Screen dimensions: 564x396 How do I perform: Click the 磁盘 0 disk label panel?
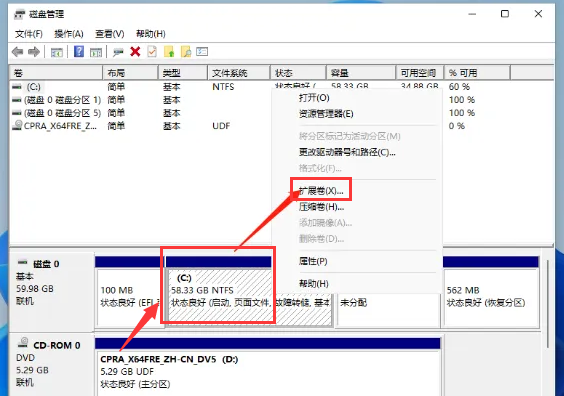51,291
